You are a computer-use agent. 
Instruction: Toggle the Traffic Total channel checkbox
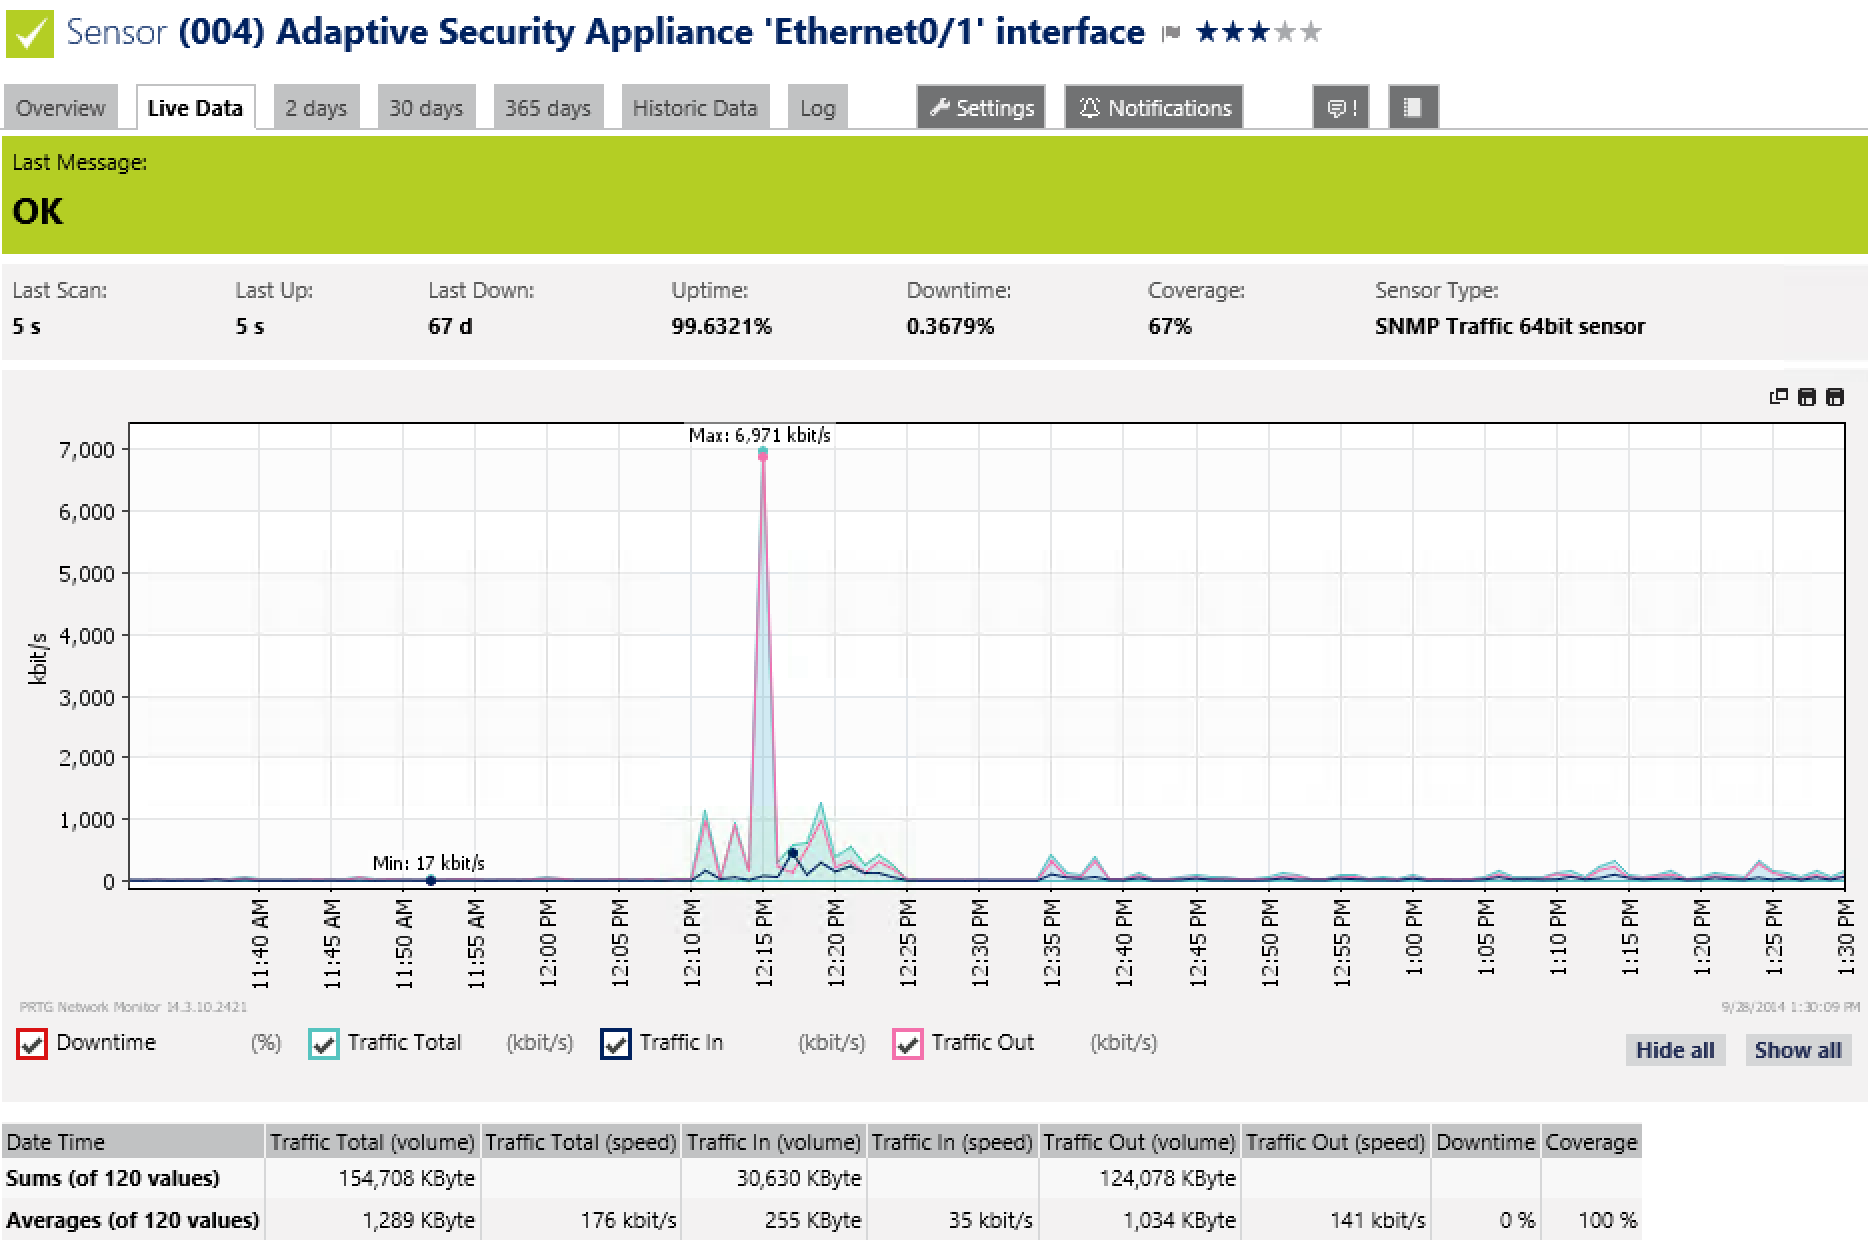click(324, 1044)
